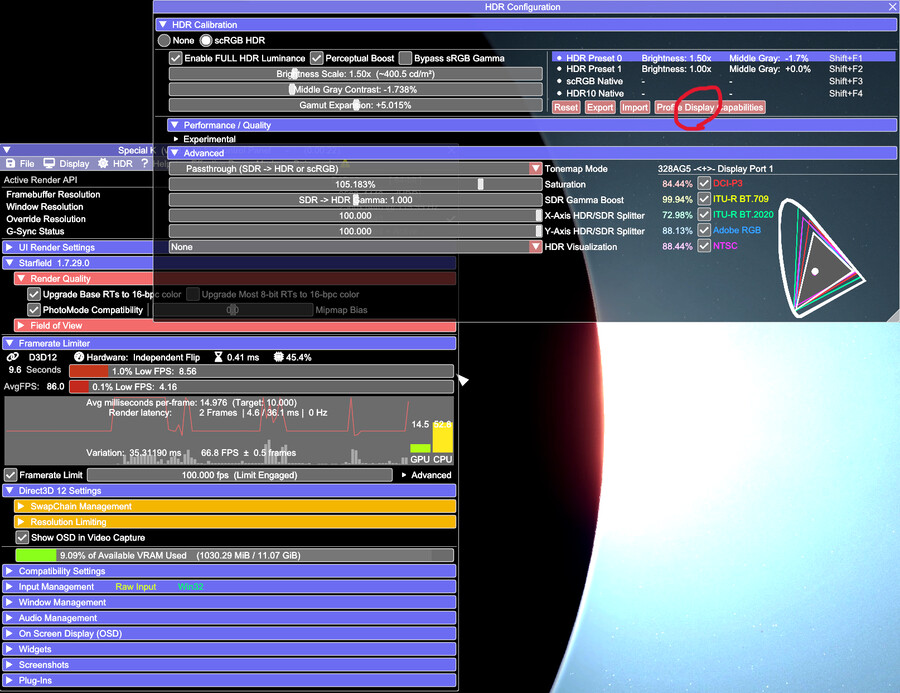Screen dimensions: 900x693
Task: Expand Input Management section
Action: click(x=229, y=587)
